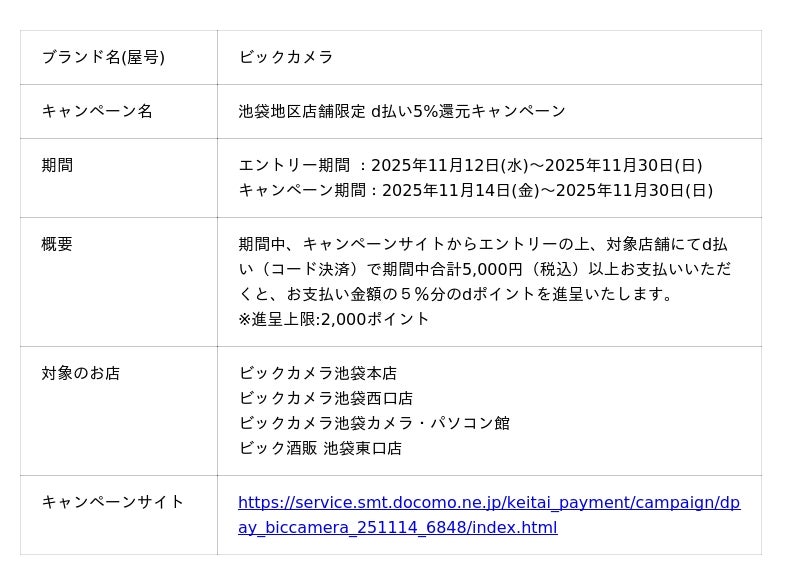
Task: Click the first line of the overview paragraph
Action: click(x=483, y=244)
